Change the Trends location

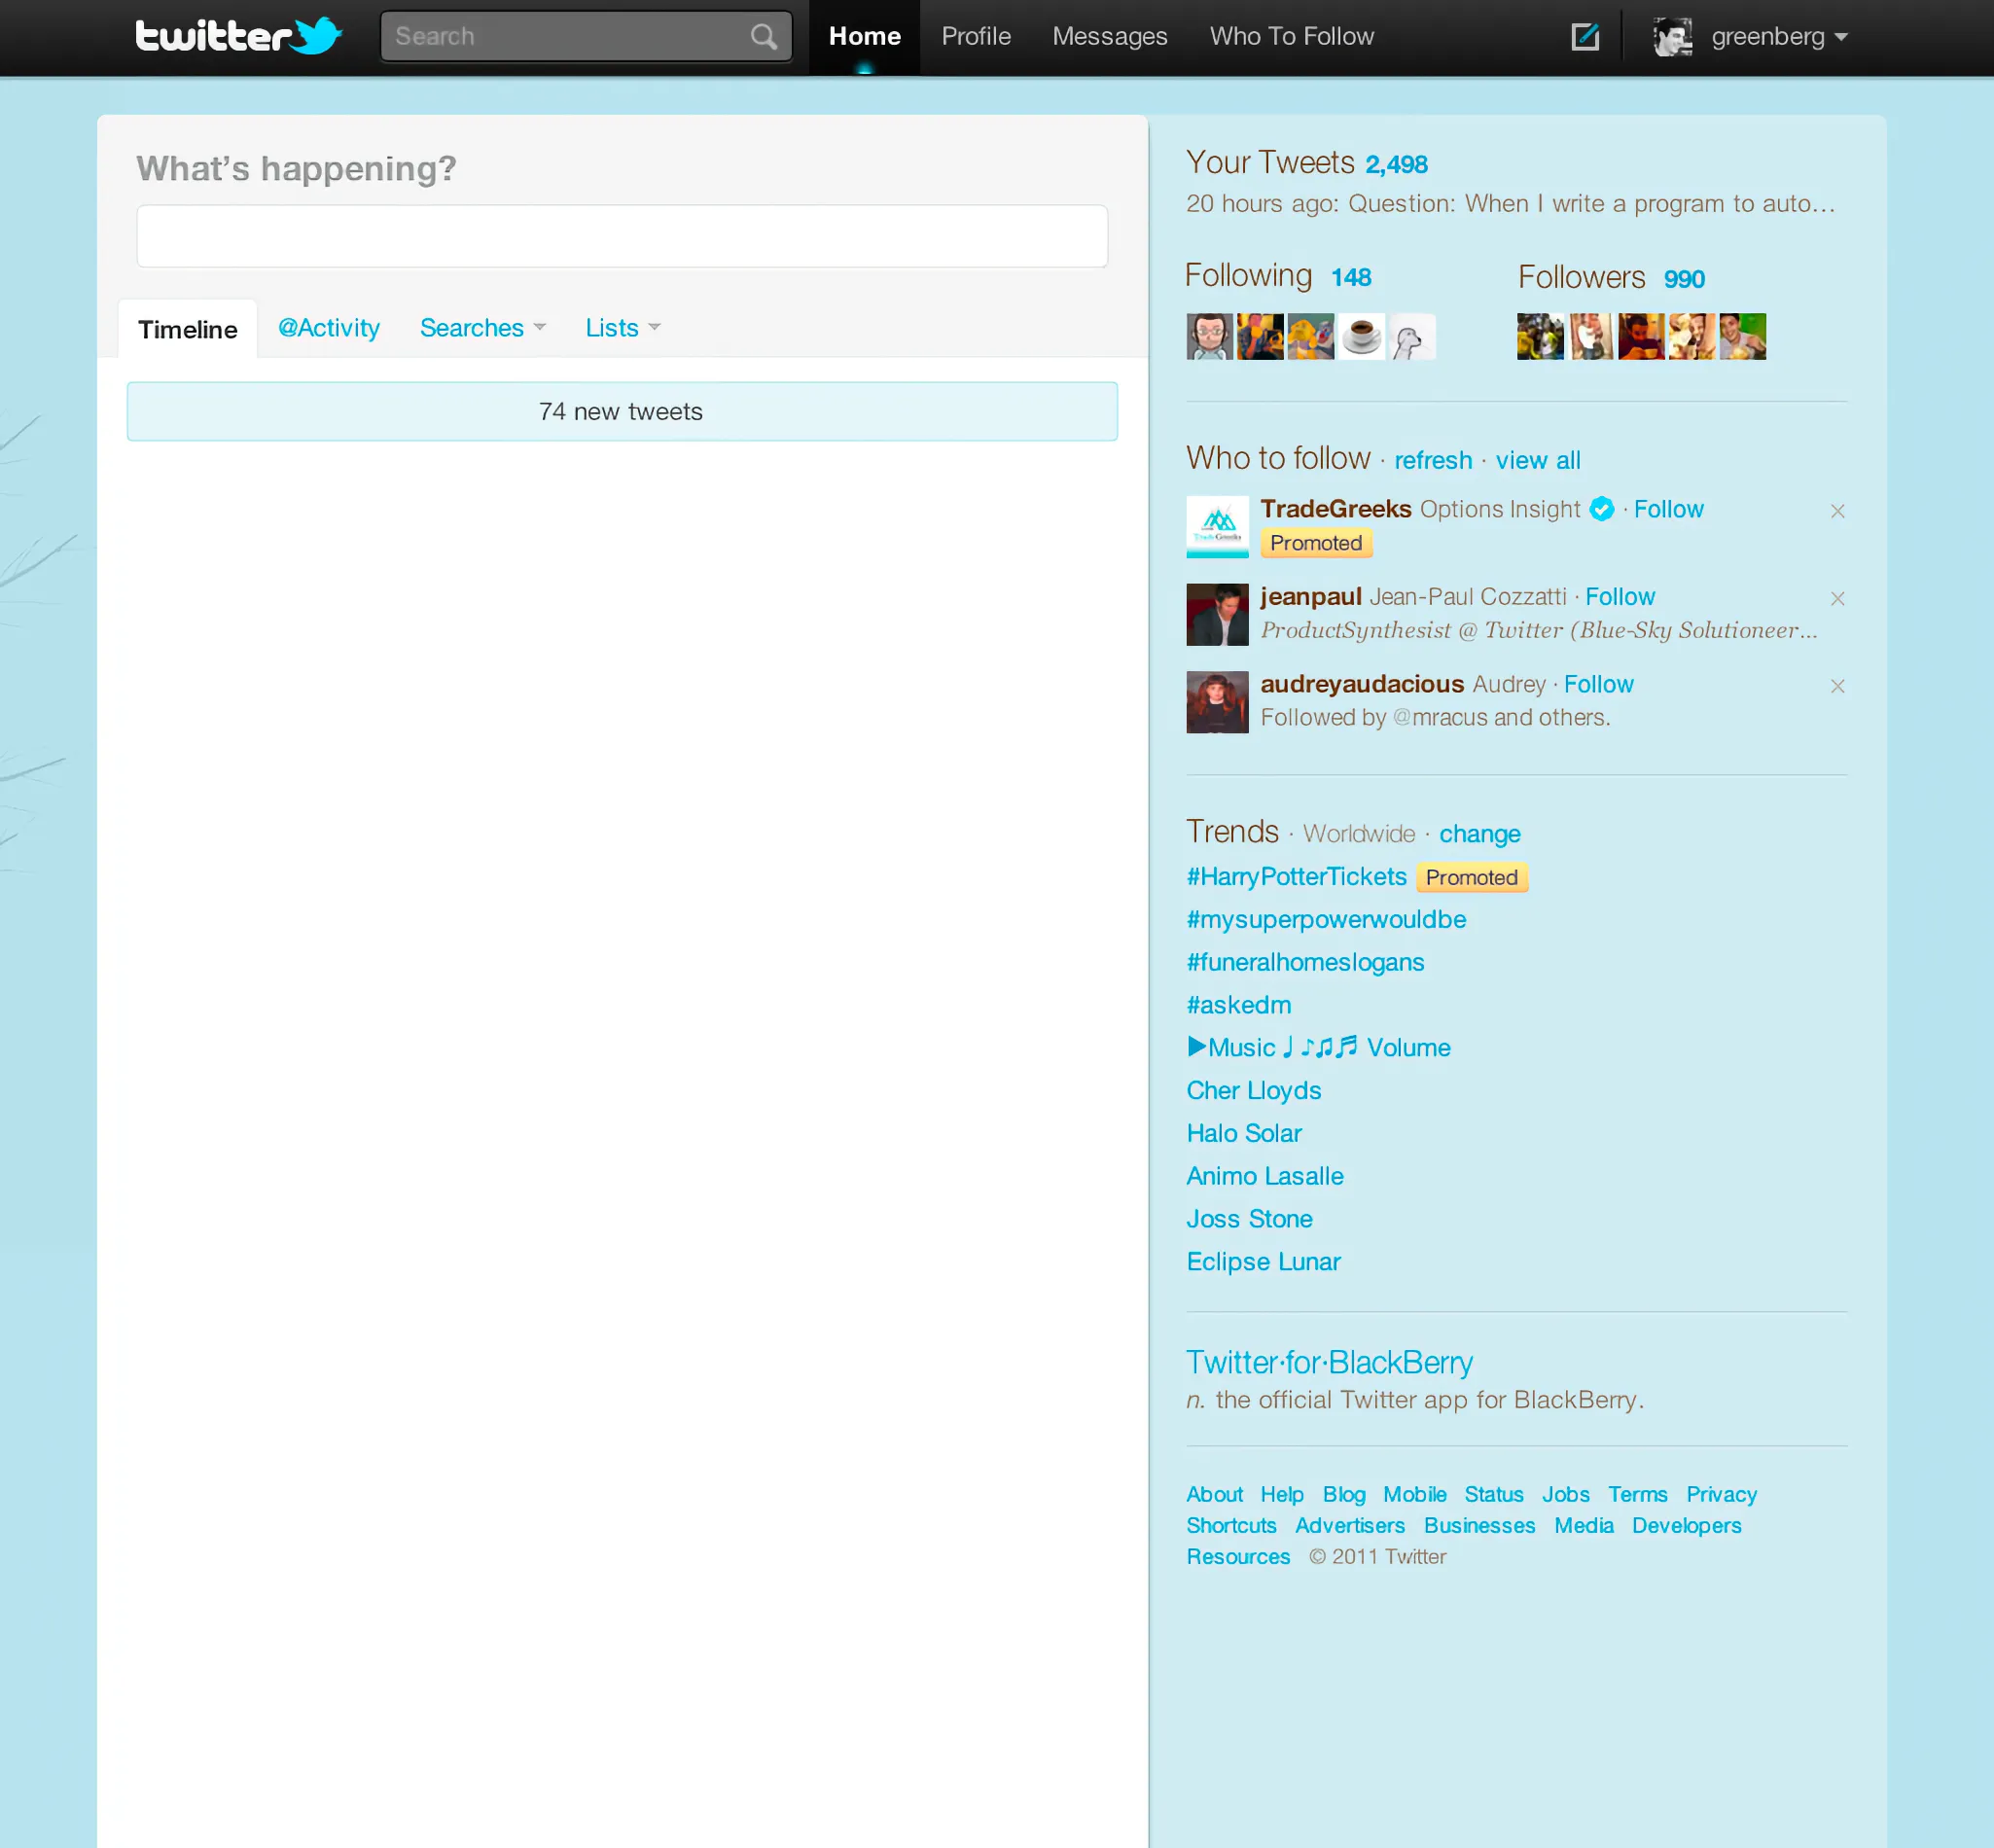click(x=1479, y=834)
